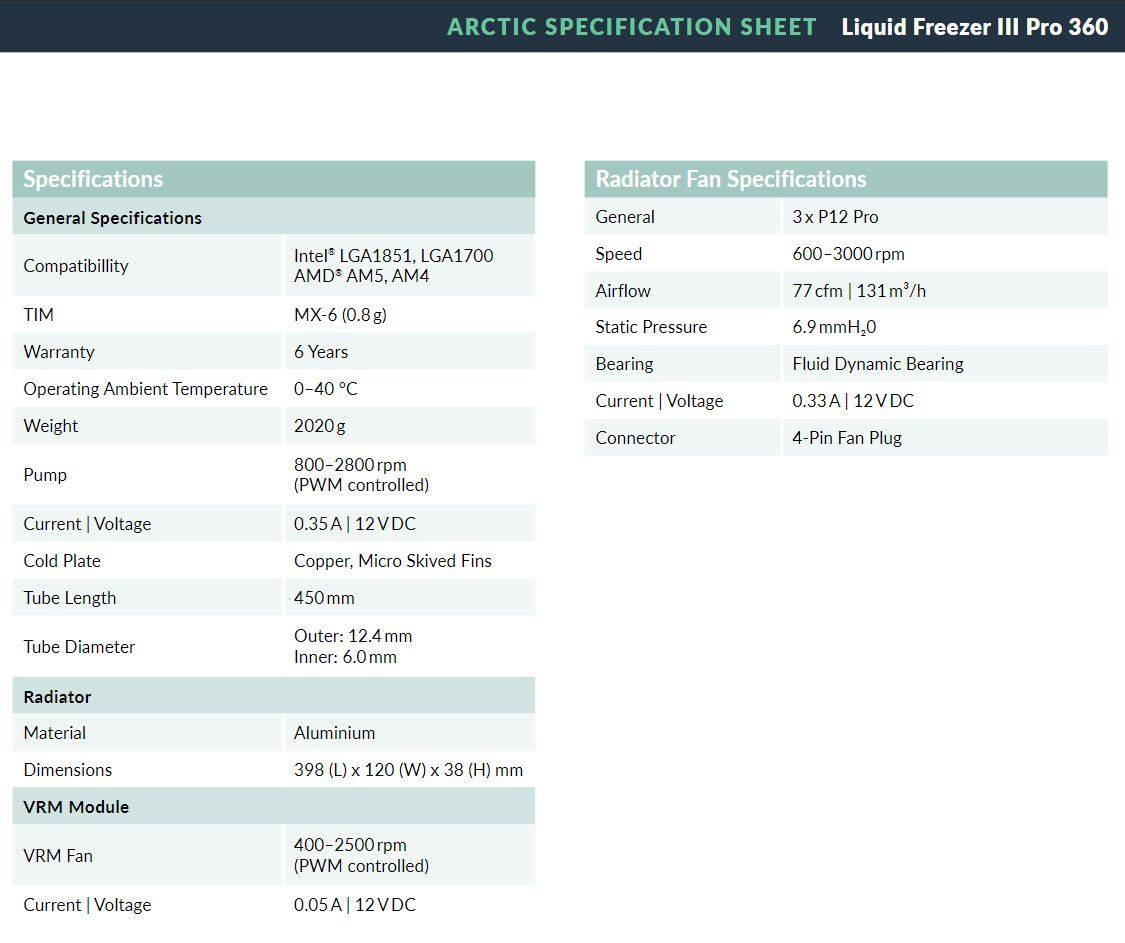Viewport: 1125px width, 943px height.
Task: Select the 3 x P12 Pro fan value
Action: pos(835,217)
